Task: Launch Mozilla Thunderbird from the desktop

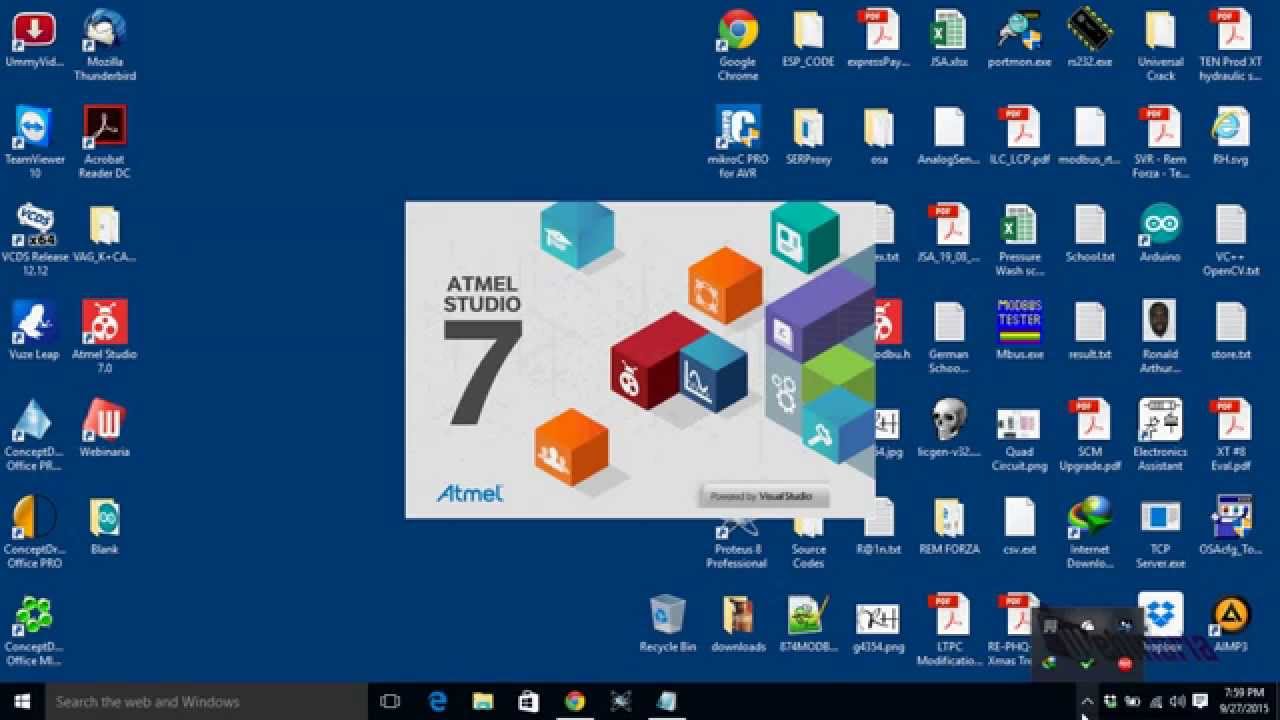Action: pos(104,46)
